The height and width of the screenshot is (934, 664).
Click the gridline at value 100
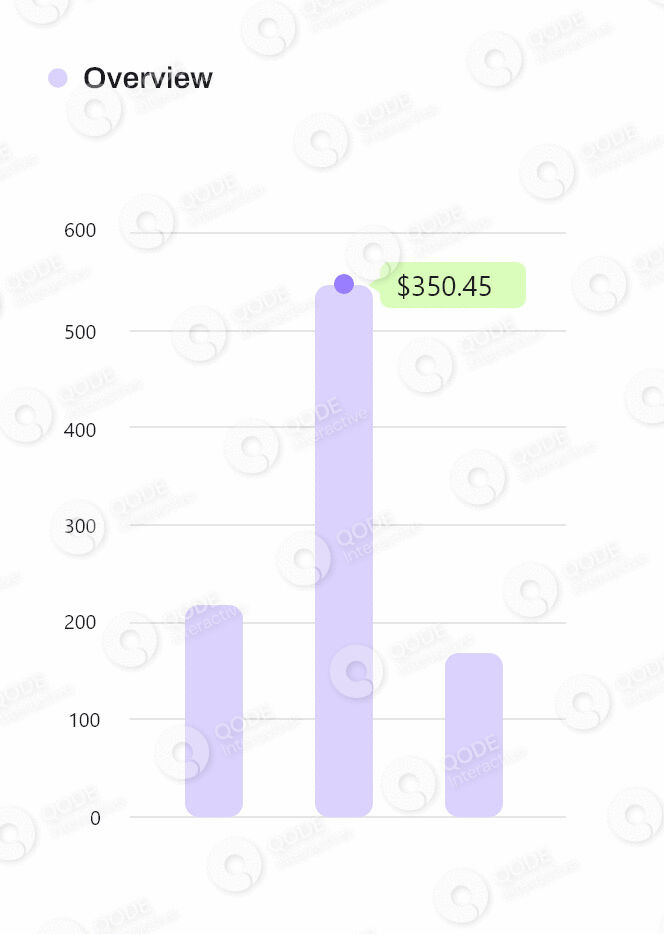point(280,719)
